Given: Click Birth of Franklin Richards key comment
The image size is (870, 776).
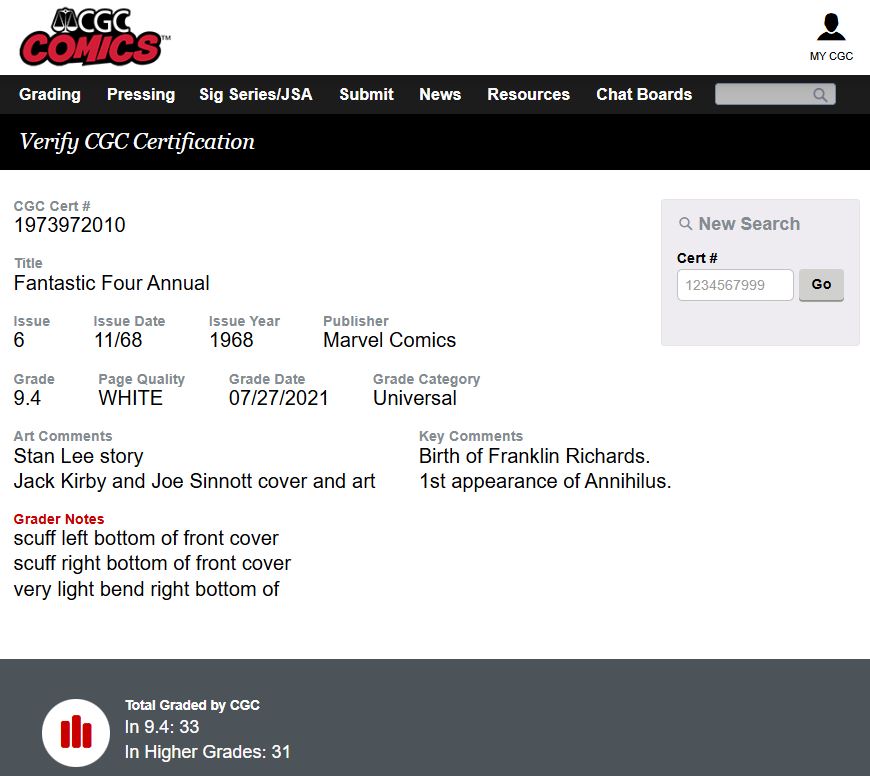Looking at the screenshot, I should click(534, 456).
